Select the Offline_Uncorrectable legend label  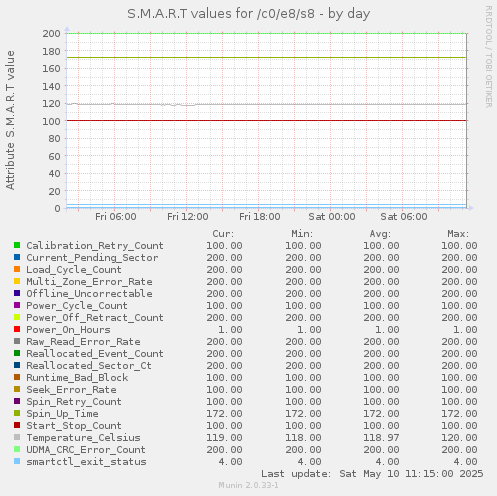(x=89, y=294)
